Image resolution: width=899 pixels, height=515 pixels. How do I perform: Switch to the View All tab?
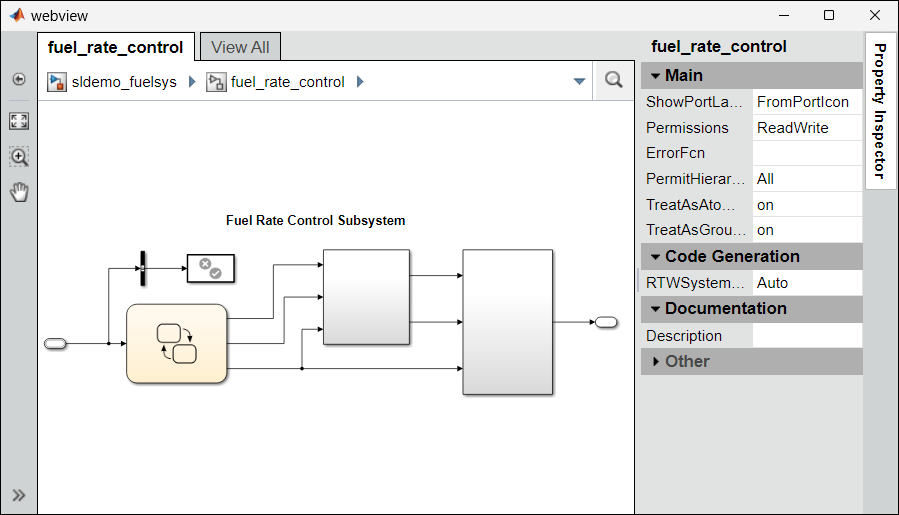point(240,47)
